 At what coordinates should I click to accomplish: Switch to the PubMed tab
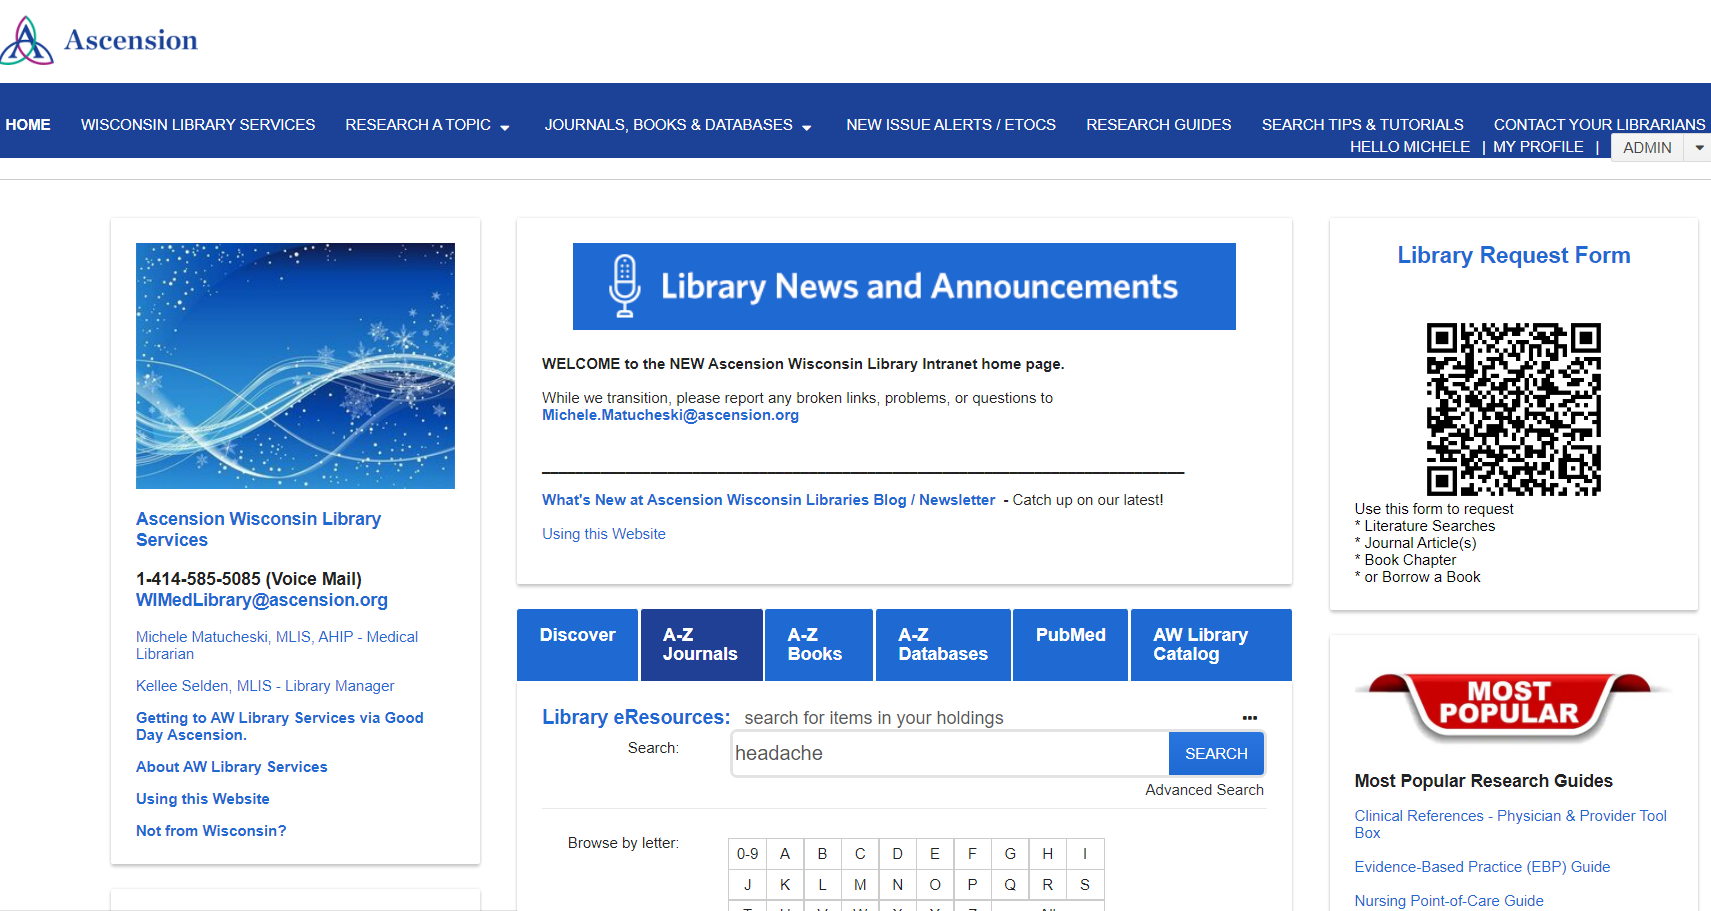coord(1070,645)
